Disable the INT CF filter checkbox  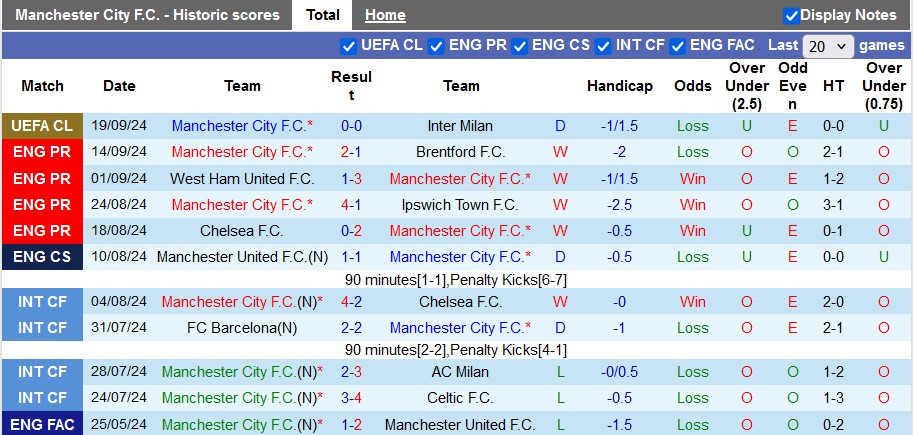pos(604,46)
